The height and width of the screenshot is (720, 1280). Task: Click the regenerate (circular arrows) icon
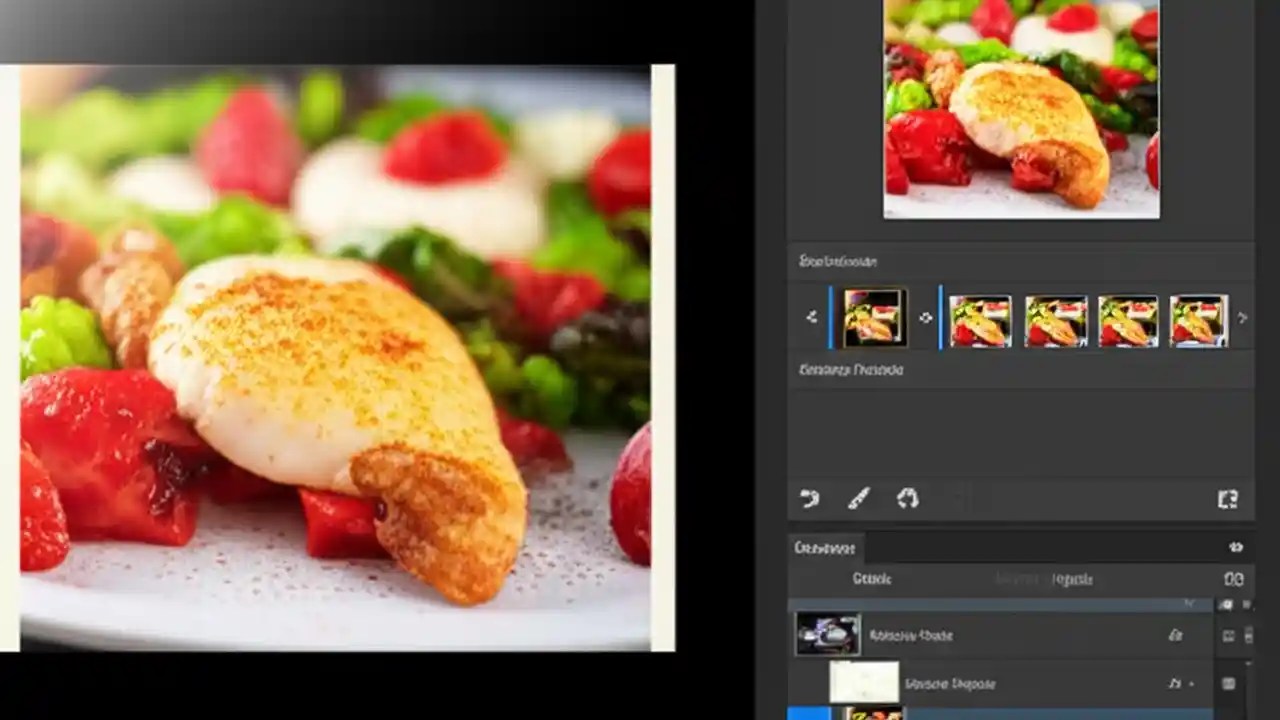coord(908,498)
